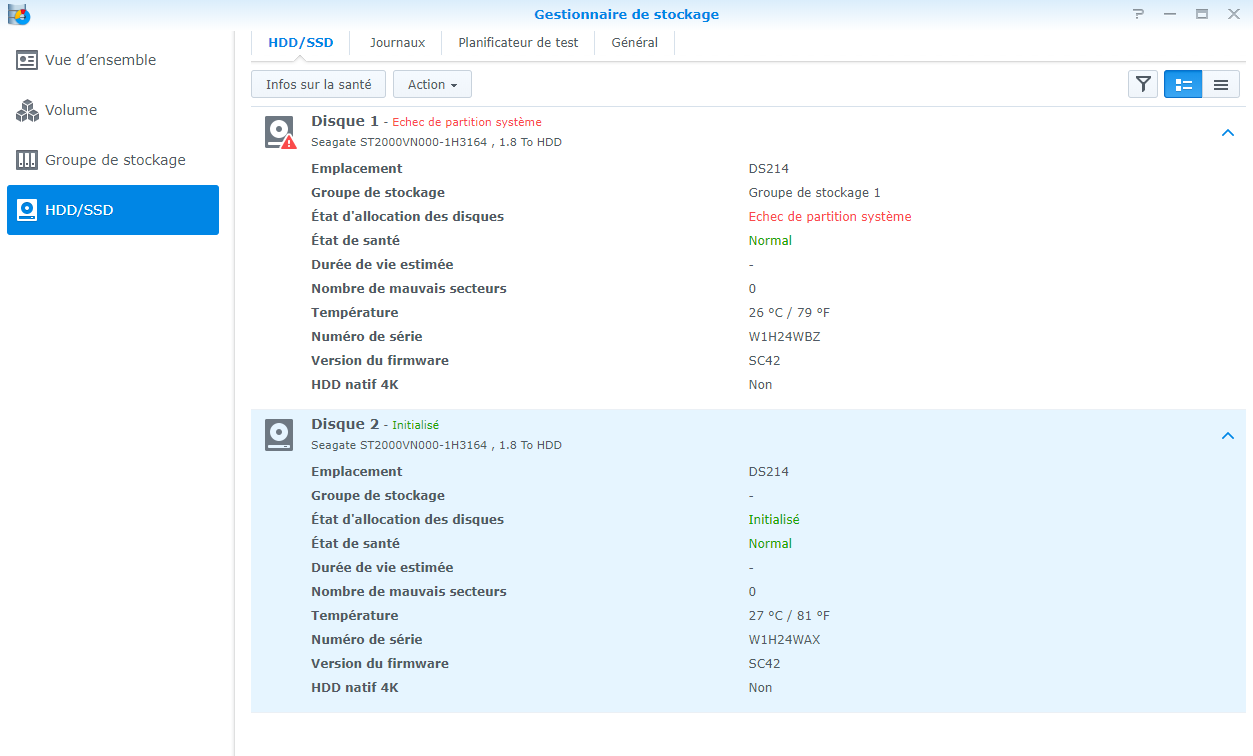
Task: Open the filter funnel icon
Action: tap(1142, 85)
